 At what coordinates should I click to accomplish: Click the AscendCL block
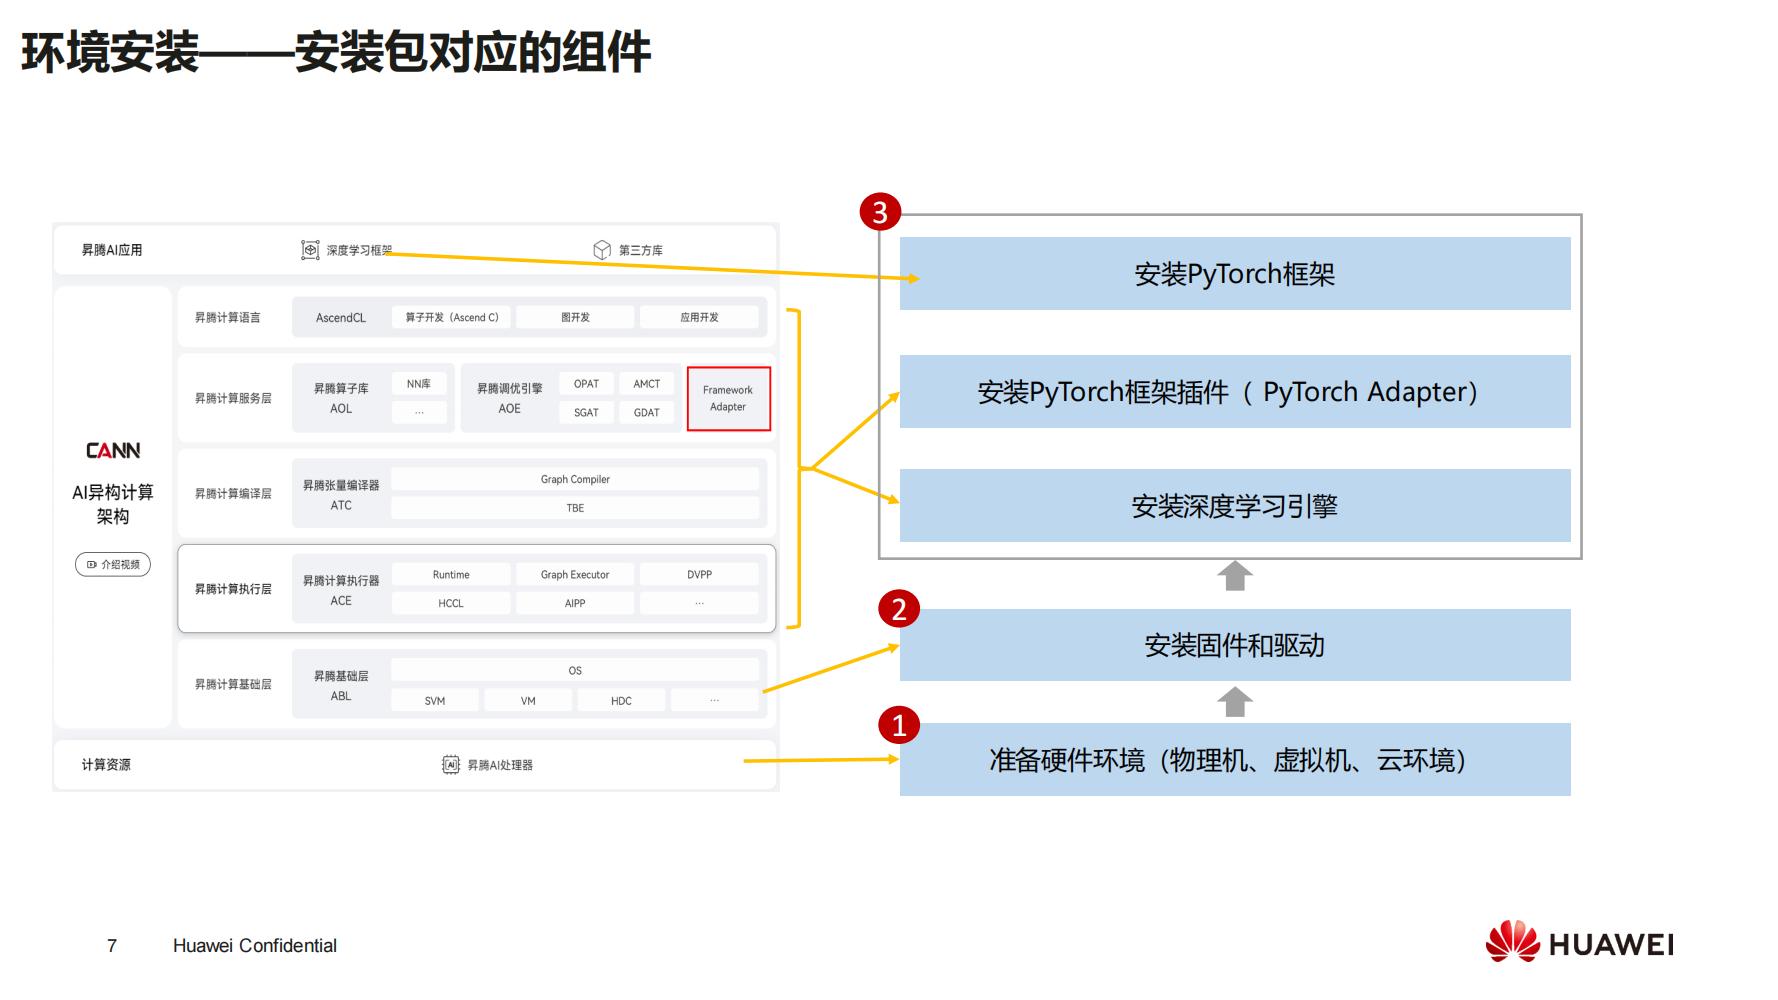click(x=341, y=317)
